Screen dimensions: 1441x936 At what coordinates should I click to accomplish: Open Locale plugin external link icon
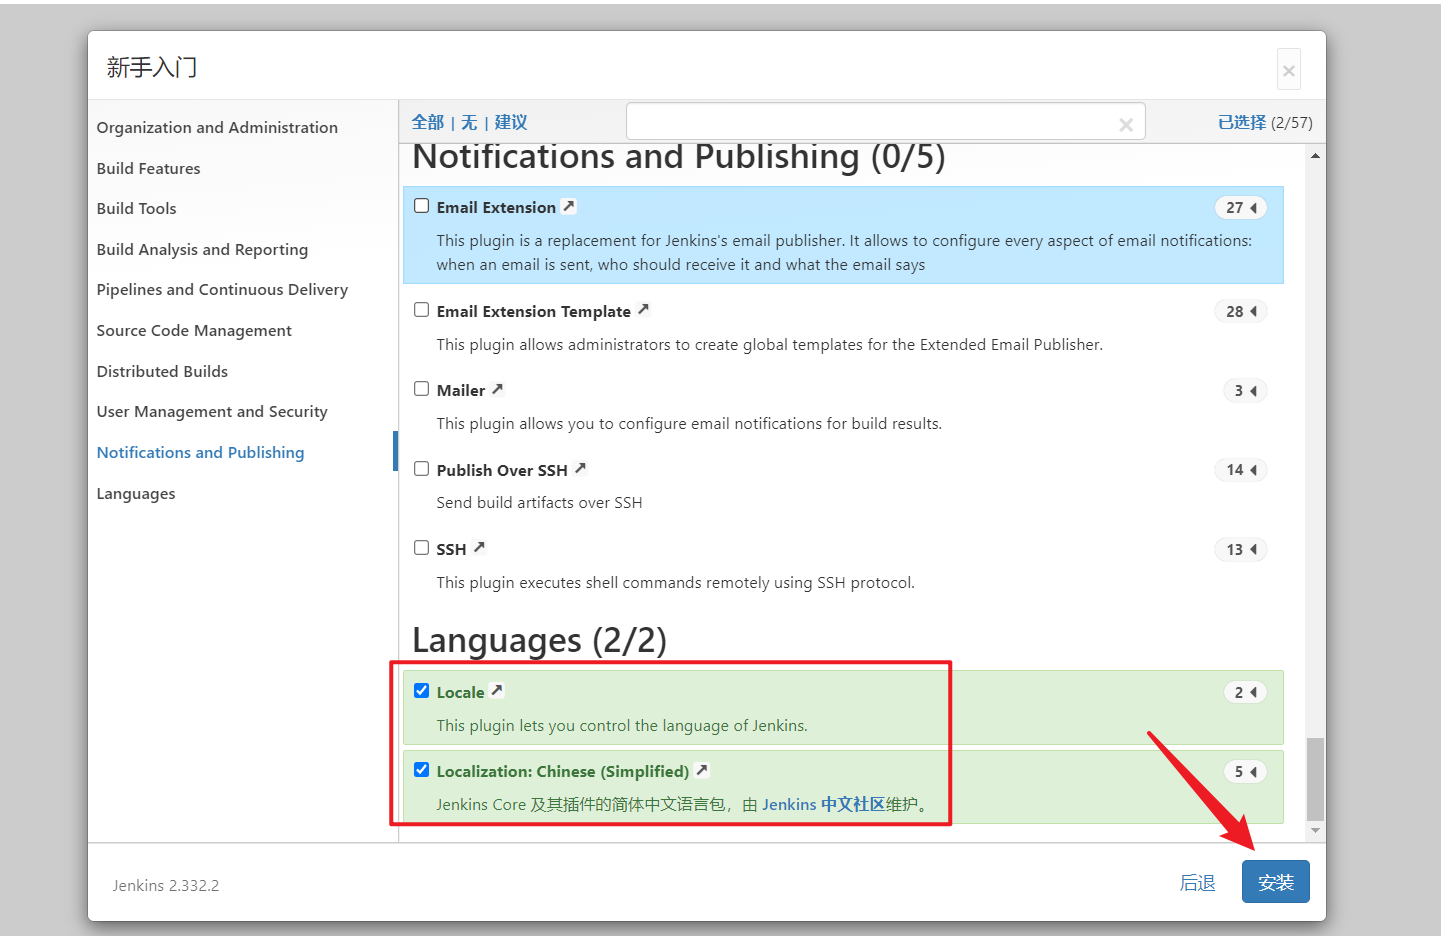click(497, 690)
